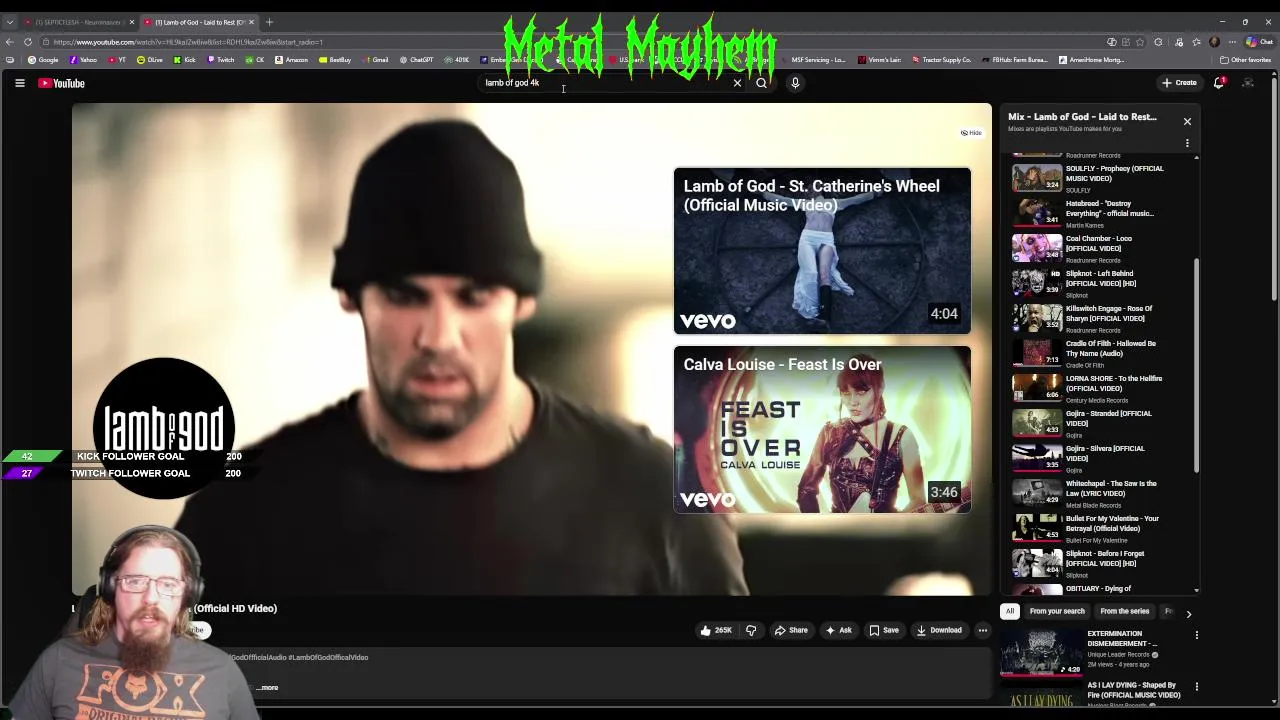Open the Other favorites folder

pyautogui.click(x=1245, y=60)
